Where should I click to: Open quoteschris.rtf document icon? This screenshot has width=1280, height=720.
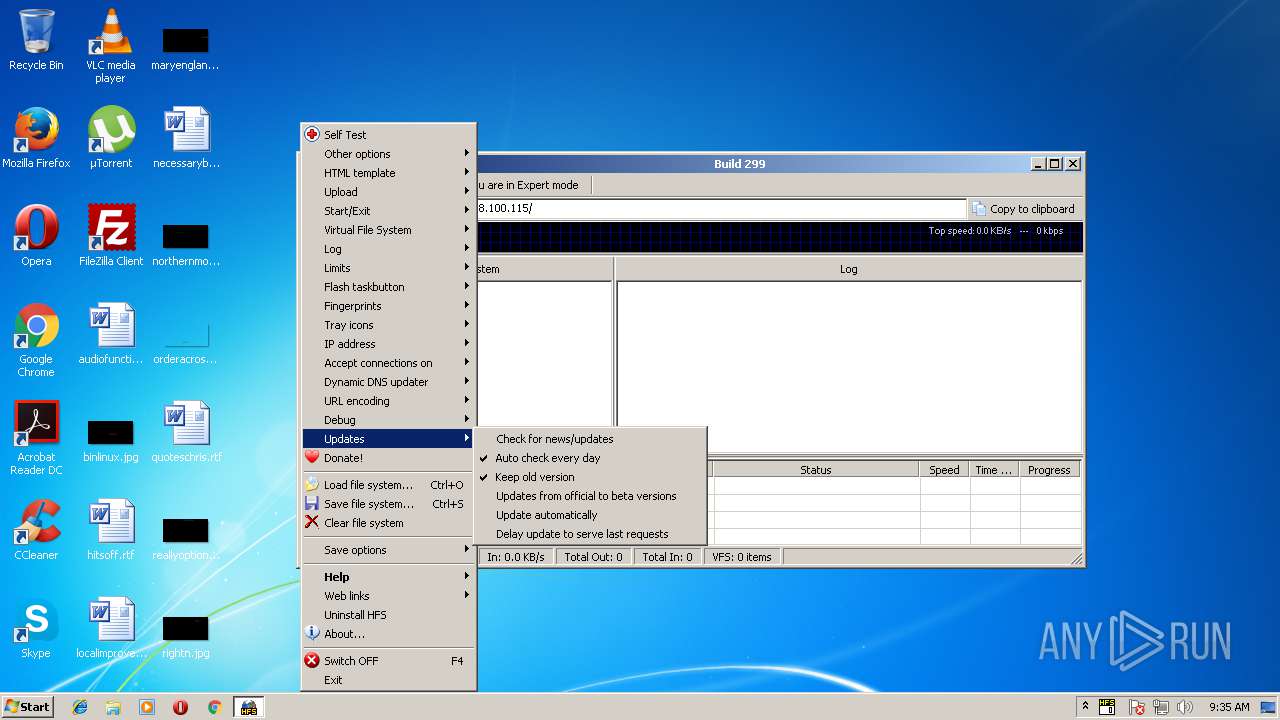pyautogui.click(x=186, y=432)
